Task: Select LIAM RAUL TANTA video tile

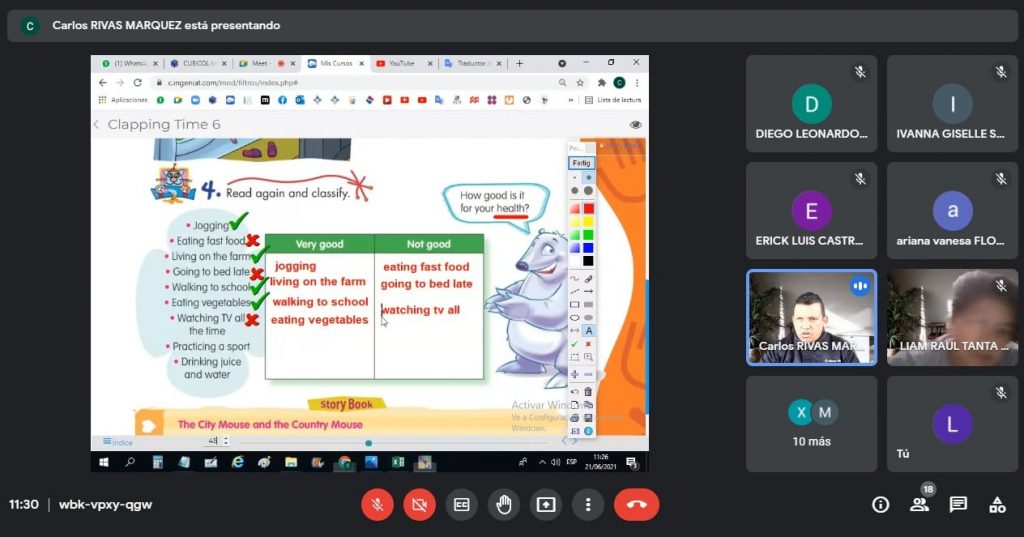Action: (x=952, y=317)
